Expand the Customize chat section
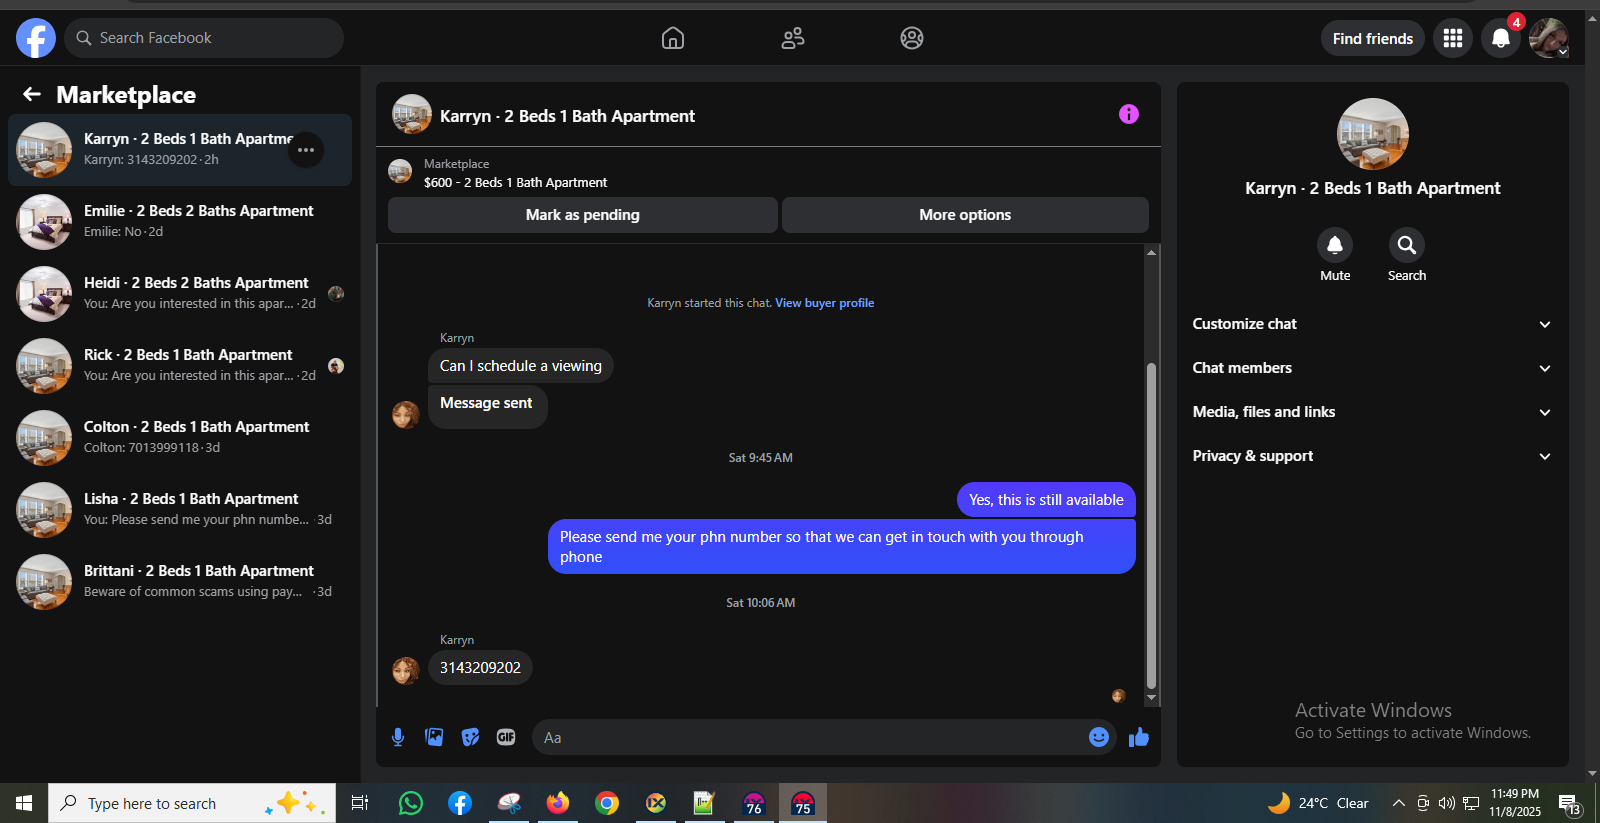Screen dimensions: 1600x823 click(x=1372, y=324)
